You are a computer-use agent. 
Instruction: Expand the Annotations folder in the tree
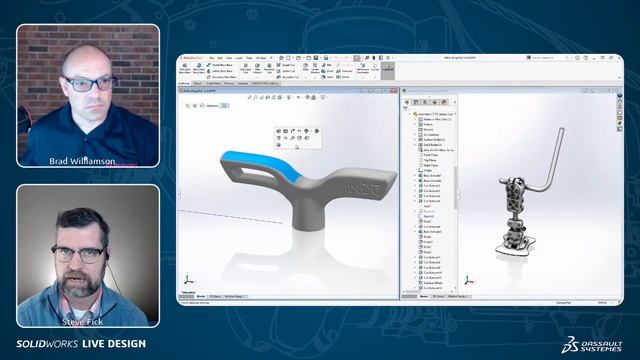416,134
